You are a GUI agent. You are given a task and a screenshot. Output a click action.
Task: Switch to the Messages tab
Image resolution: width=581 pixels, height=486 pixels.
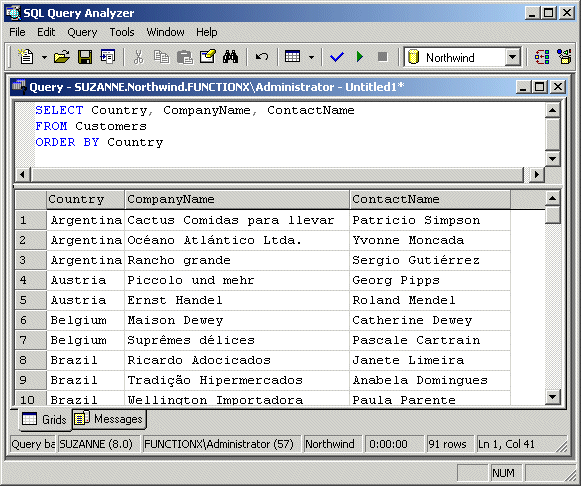click(x=109, y=419)
